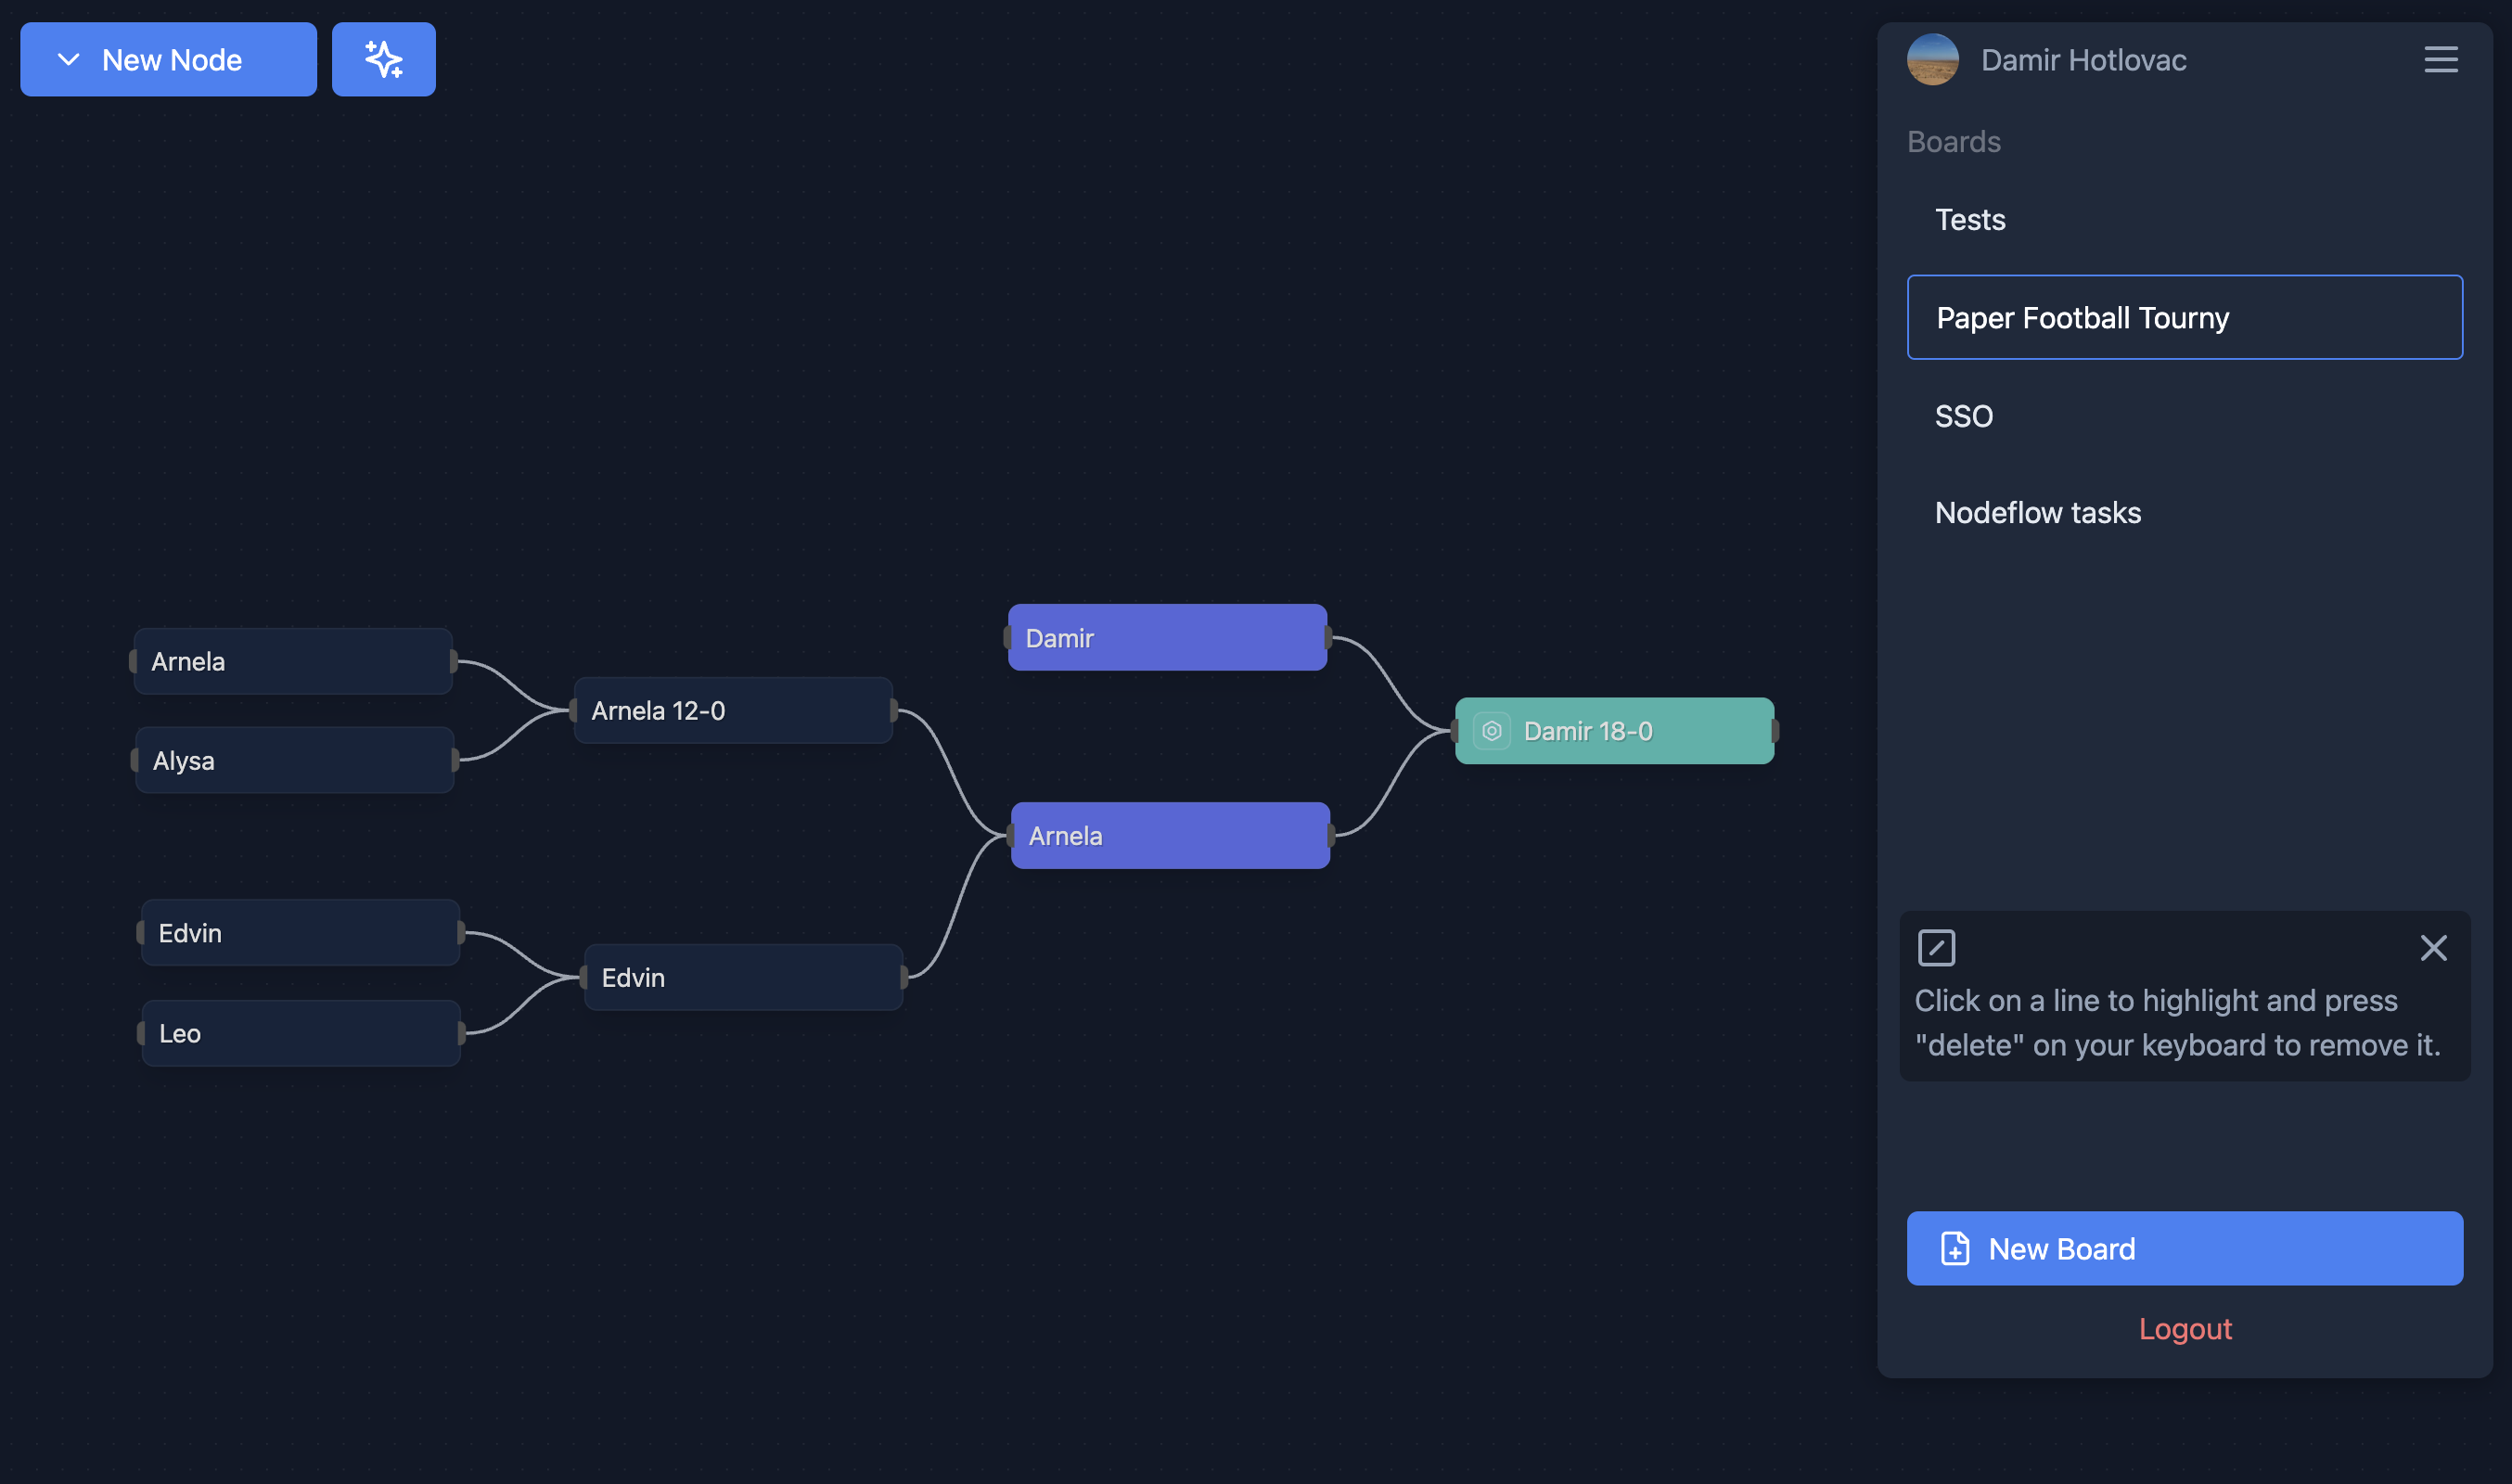Click the edit pencil icon in hint box
Screen dimensions: 2512x1484
click(x=1936, y=947)
